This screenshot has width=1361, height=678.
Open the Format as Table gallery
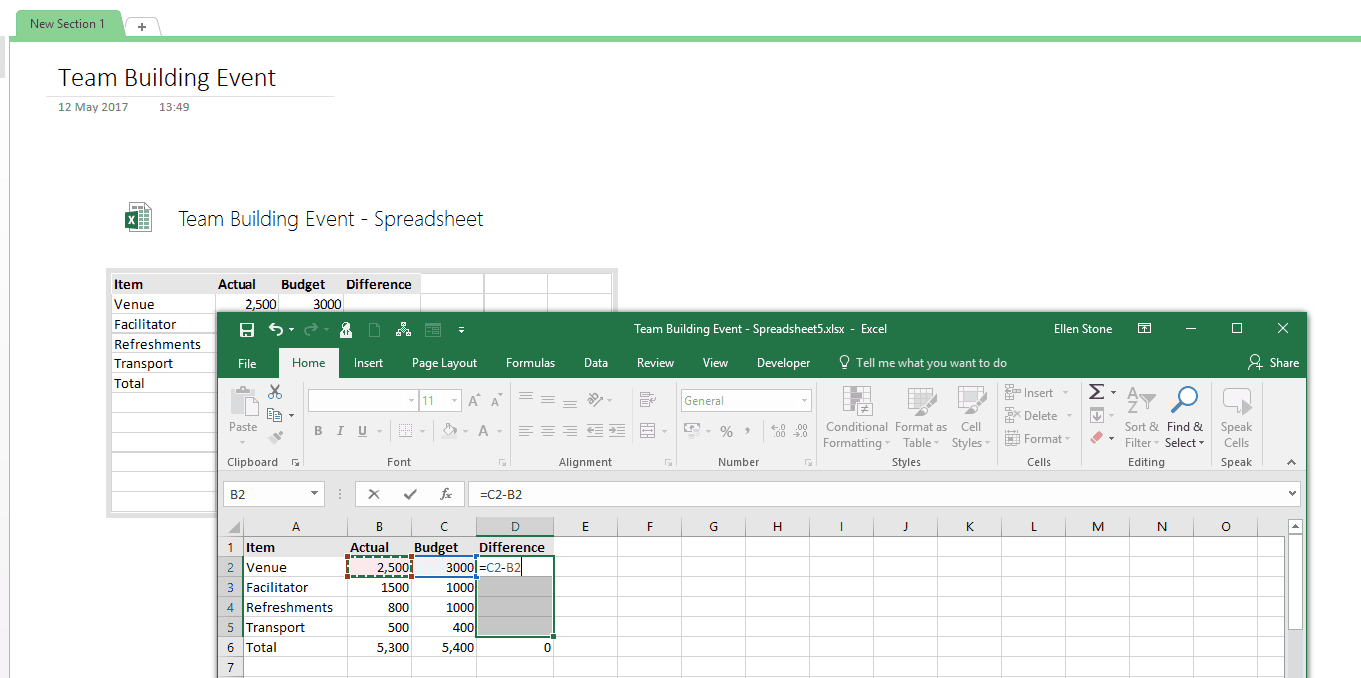click(921, 417)
